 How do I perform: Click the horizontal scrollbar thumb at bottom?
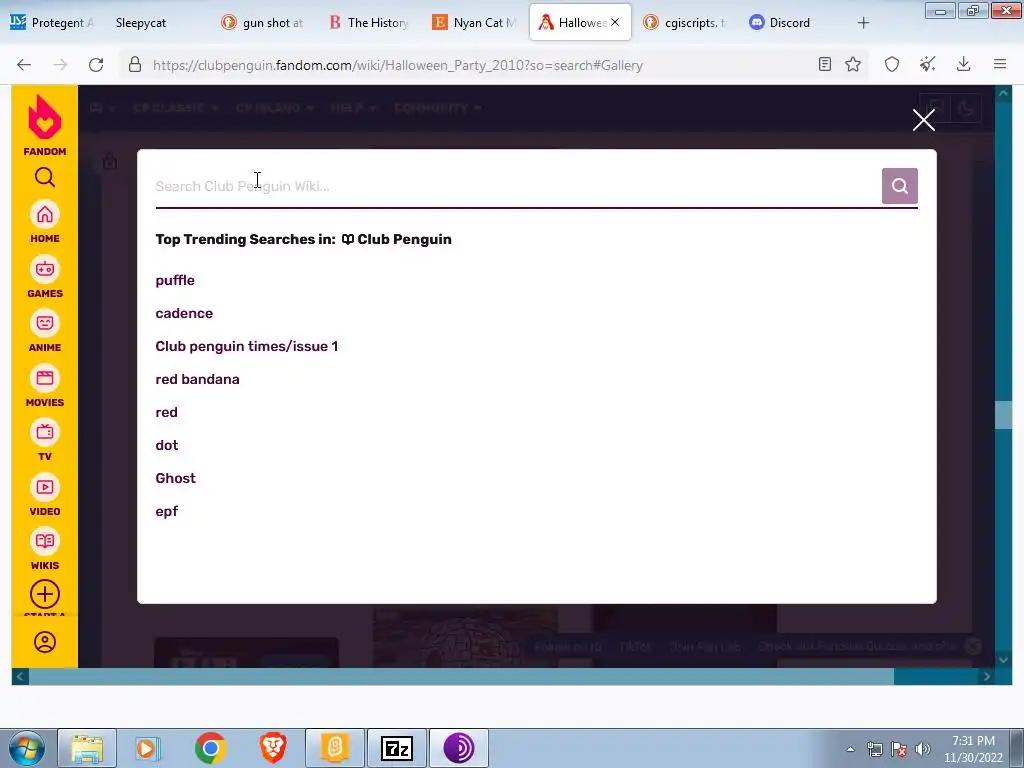pyautogui.click(x=461, y=677)
